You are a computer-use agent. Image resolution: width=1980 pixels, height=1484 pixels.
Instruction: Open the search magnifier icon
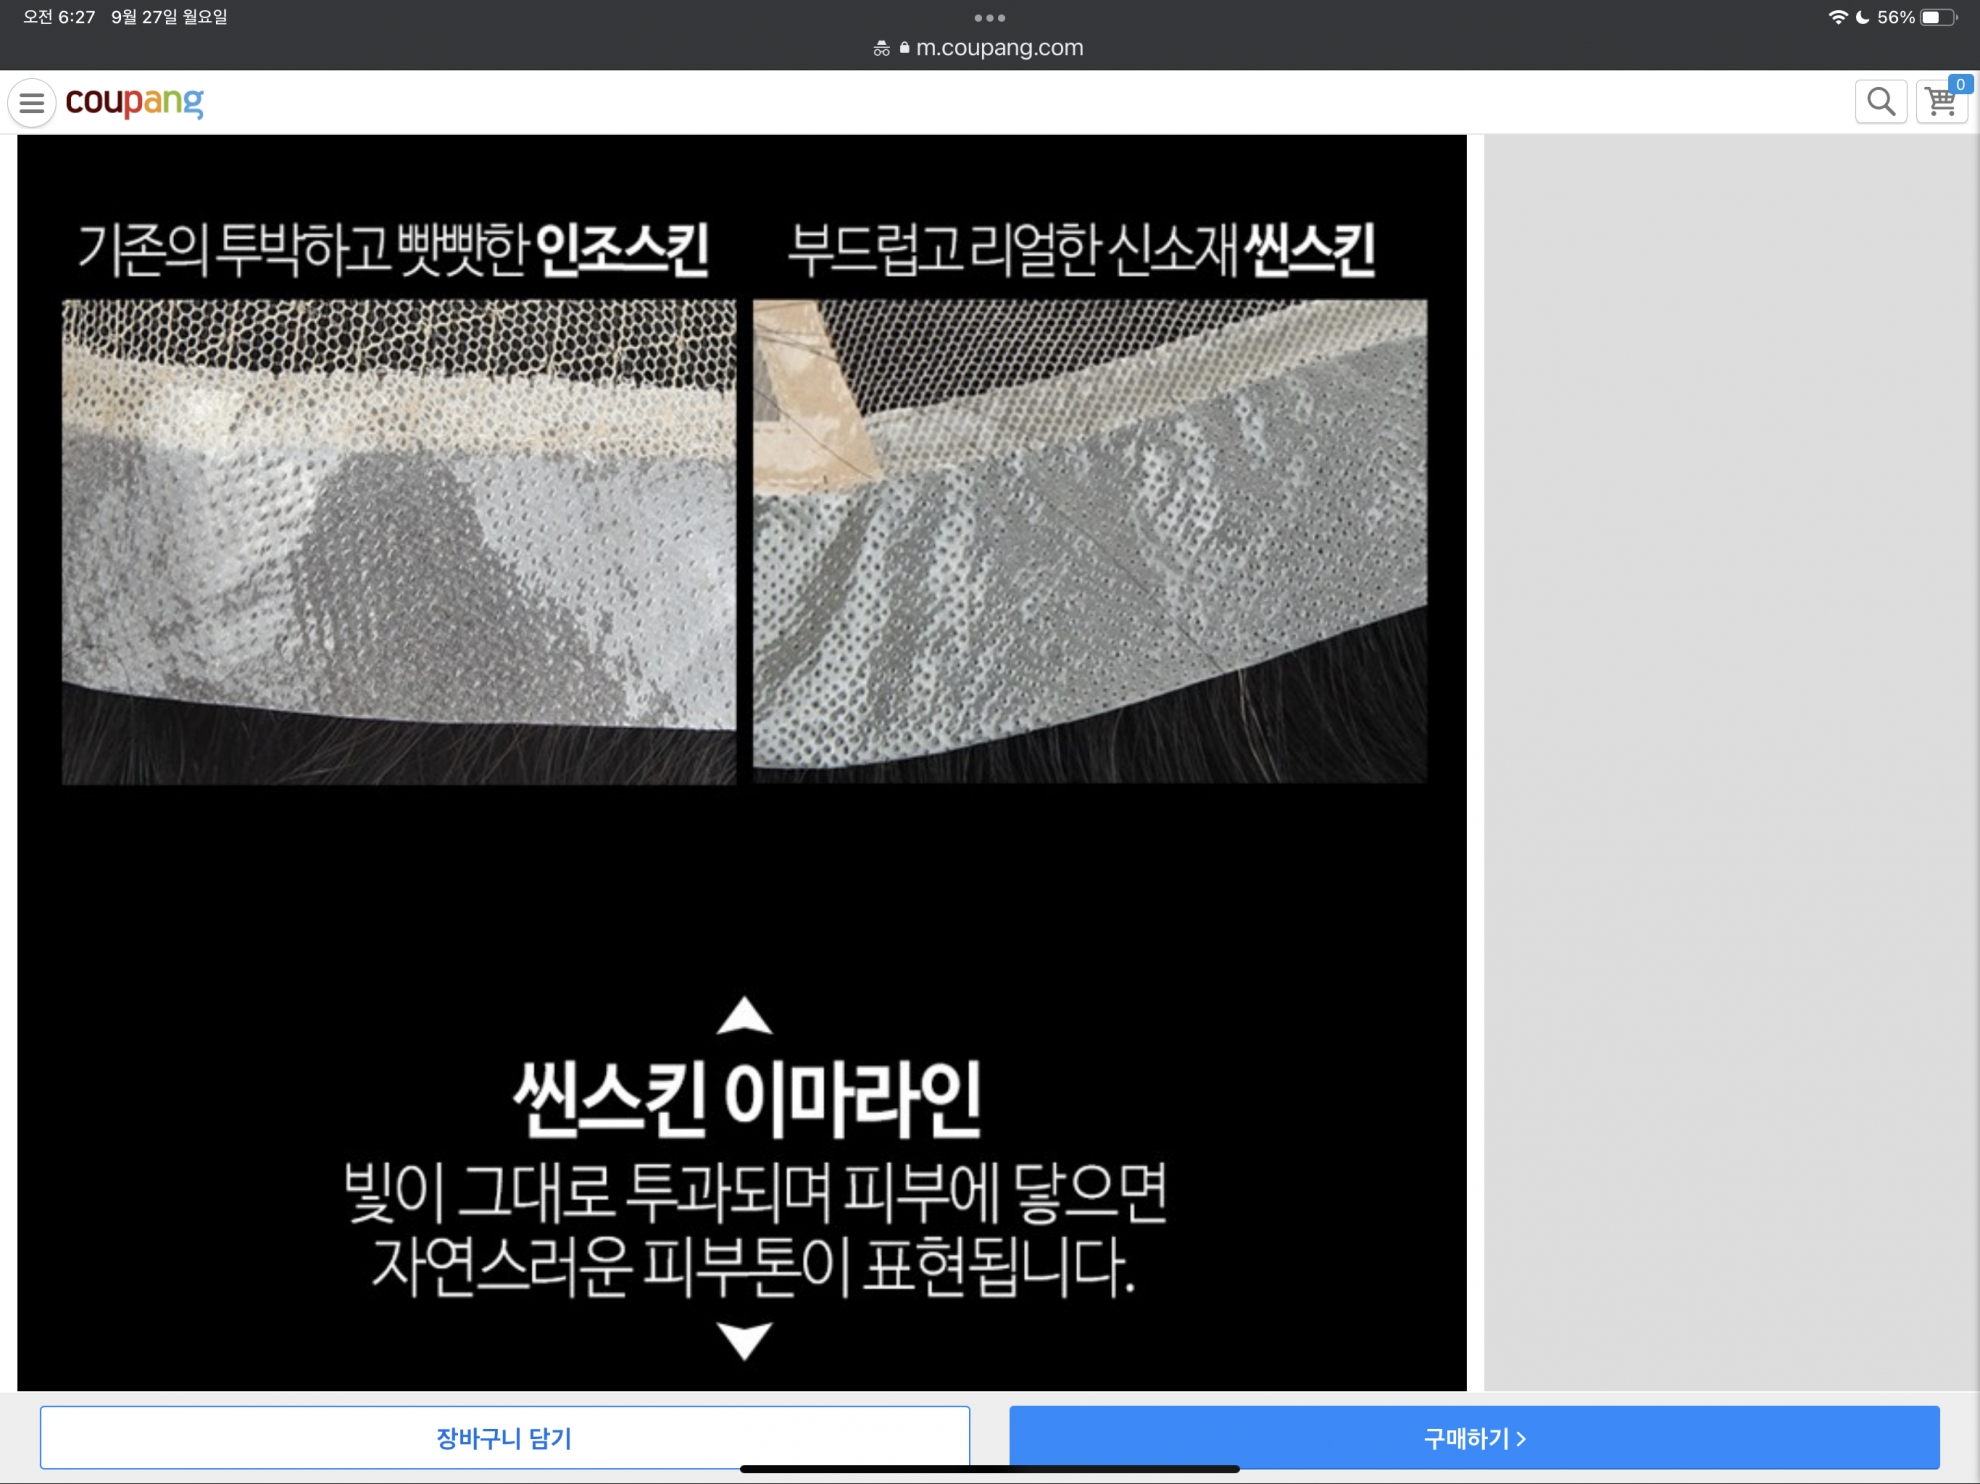pyautogui.click(x=1880, y=102)
